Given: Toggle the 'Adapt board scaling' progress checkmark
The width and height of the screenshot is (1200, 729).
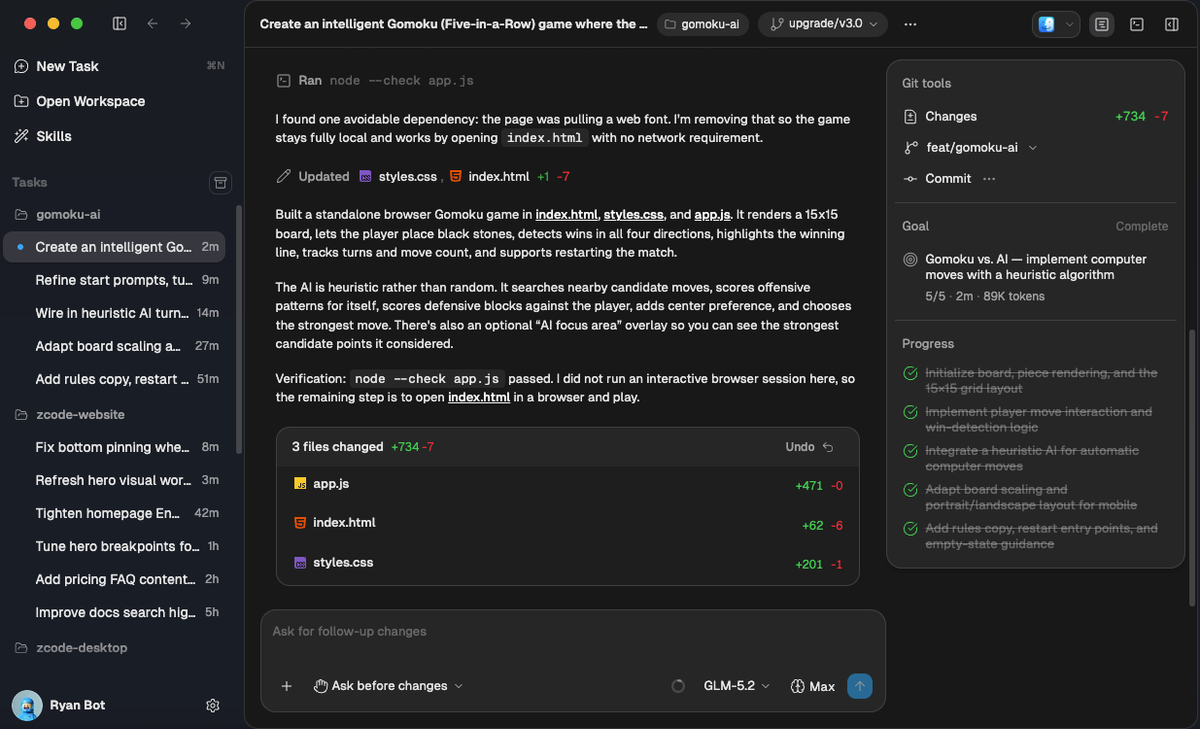Looking at the screenshot, I should tap(910, 490).
